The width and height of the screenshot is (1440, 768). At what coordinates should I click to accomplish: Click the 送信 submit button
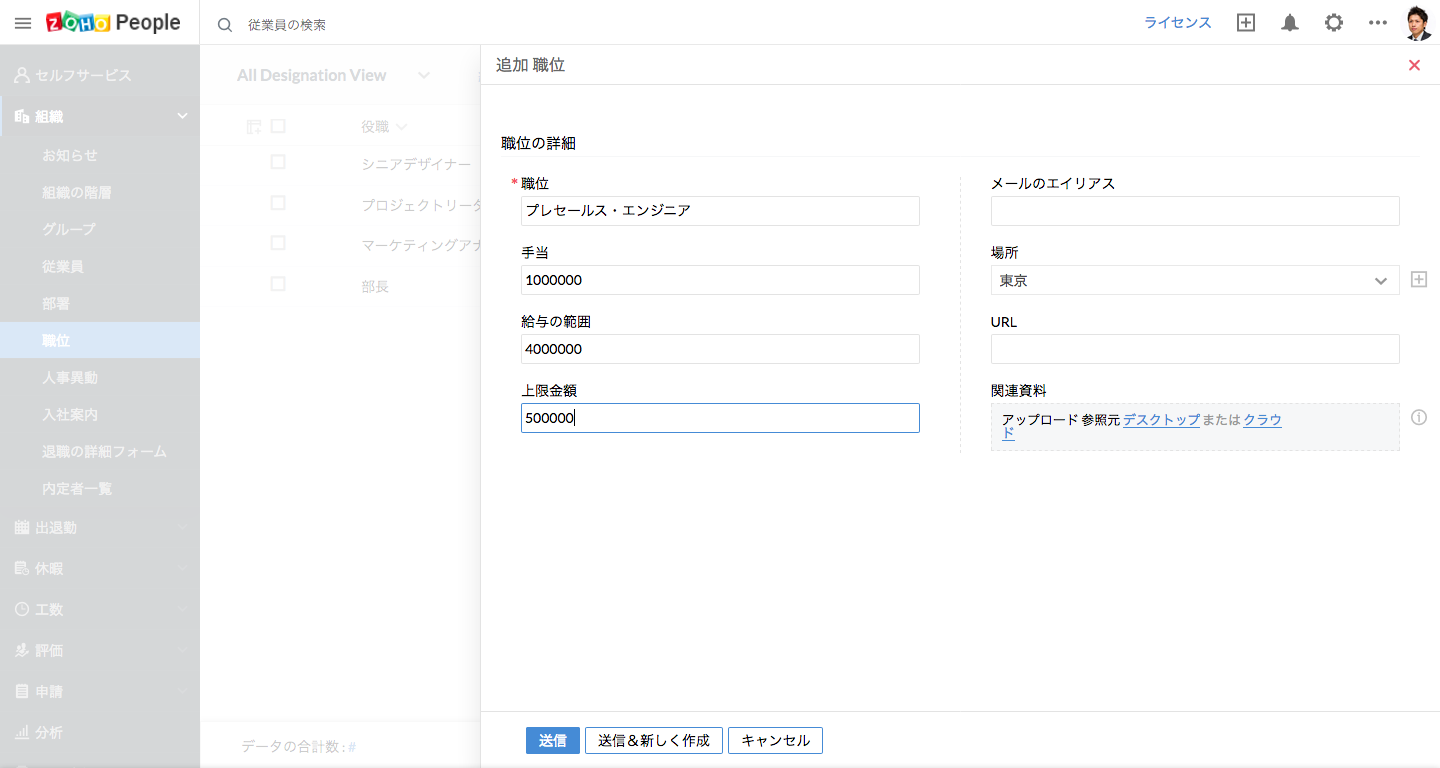pyautogui.click(x=552, y=740)
